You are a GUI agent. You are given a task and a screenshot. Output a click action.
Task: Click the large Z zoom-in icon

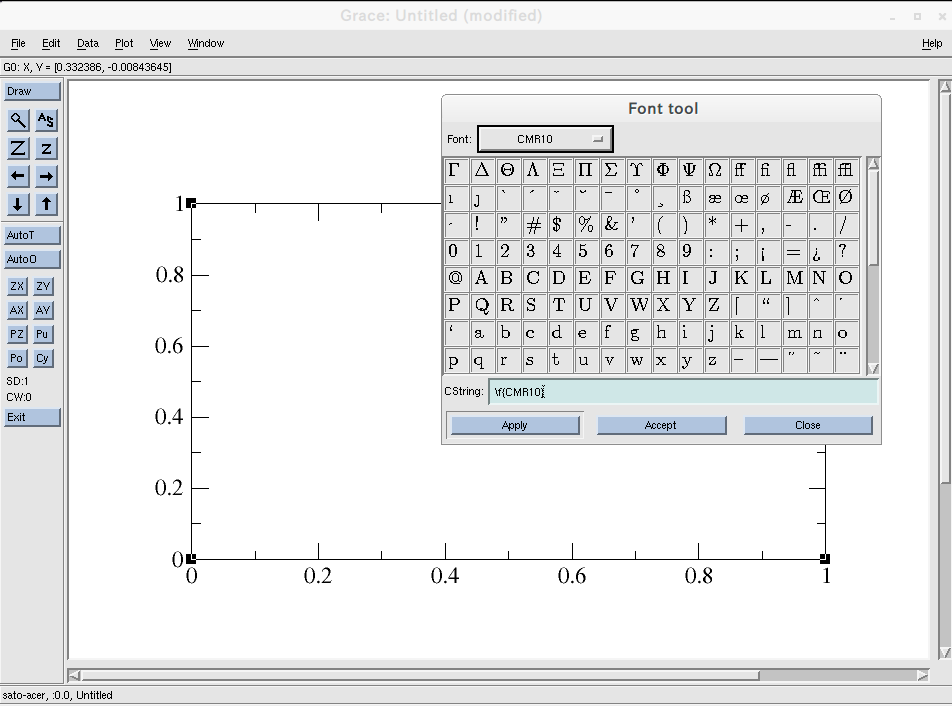pyautogui.click(x=18, y=148)
